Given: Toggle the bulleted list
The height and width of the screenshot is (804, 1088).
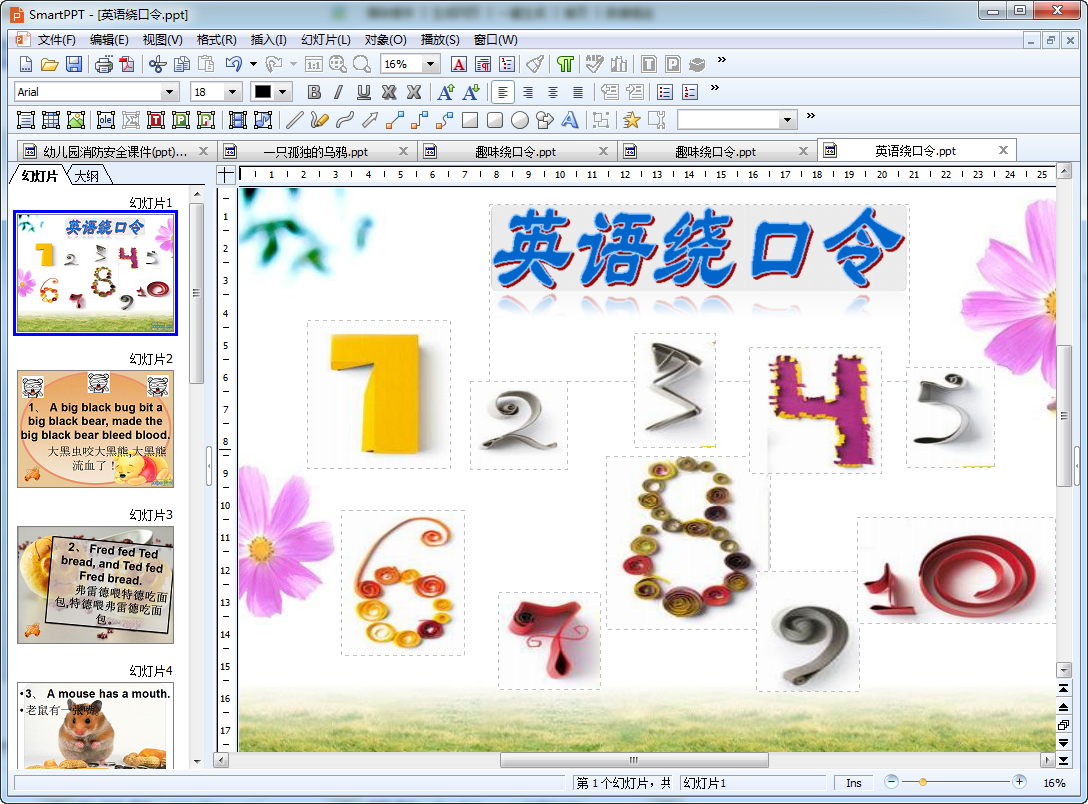Looking at the screenshot, I should click(665, 92).
